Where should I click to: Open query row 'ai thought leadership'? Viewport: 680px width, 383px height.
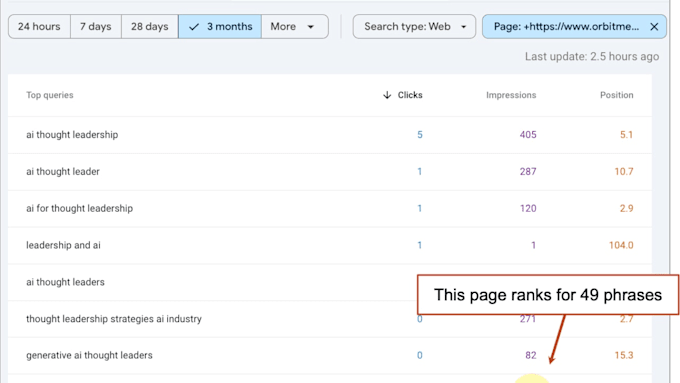pos(330,134)
